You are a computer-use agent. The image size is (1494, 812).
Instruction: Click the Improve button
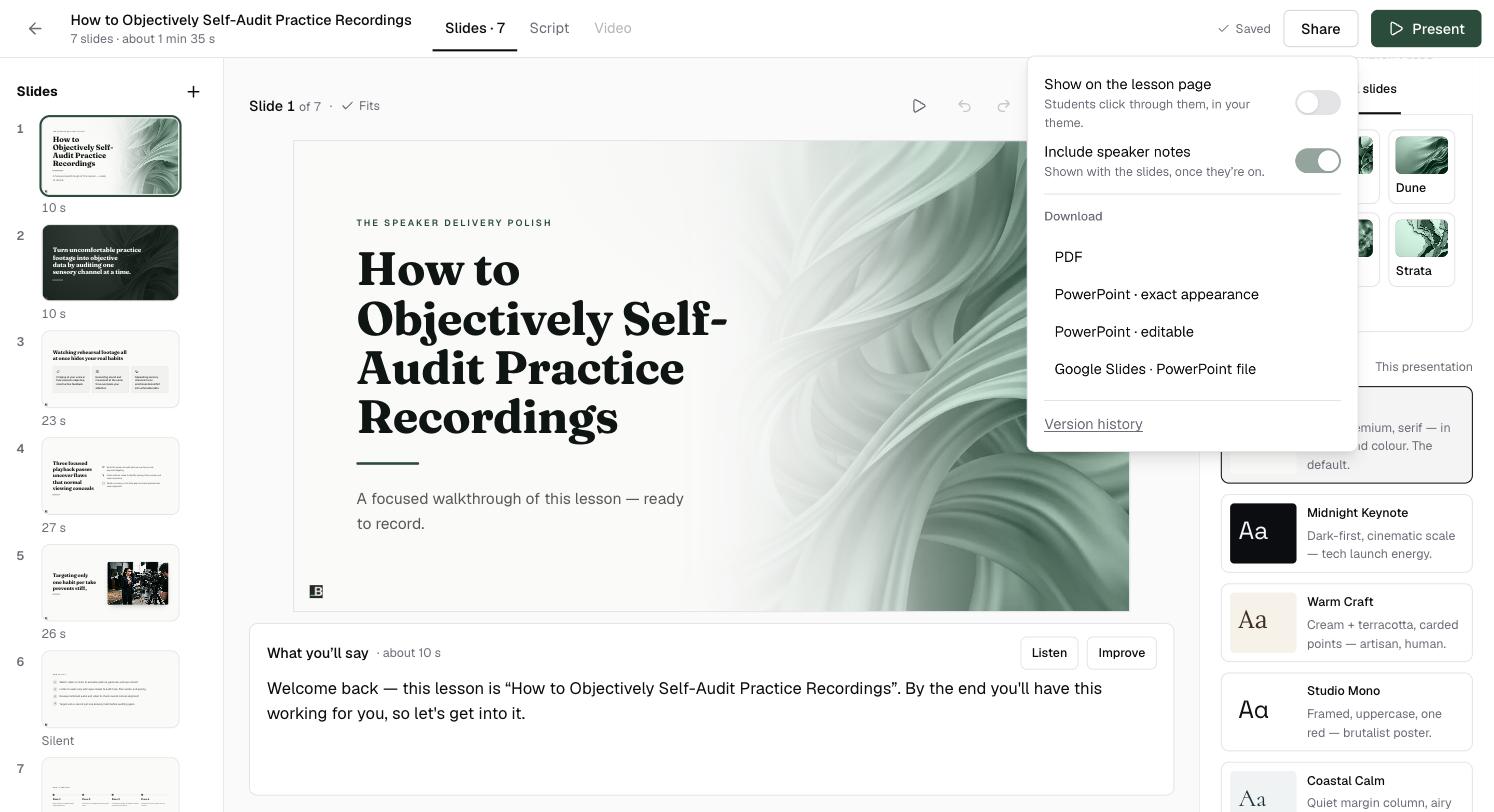[x=1121, y=653]
